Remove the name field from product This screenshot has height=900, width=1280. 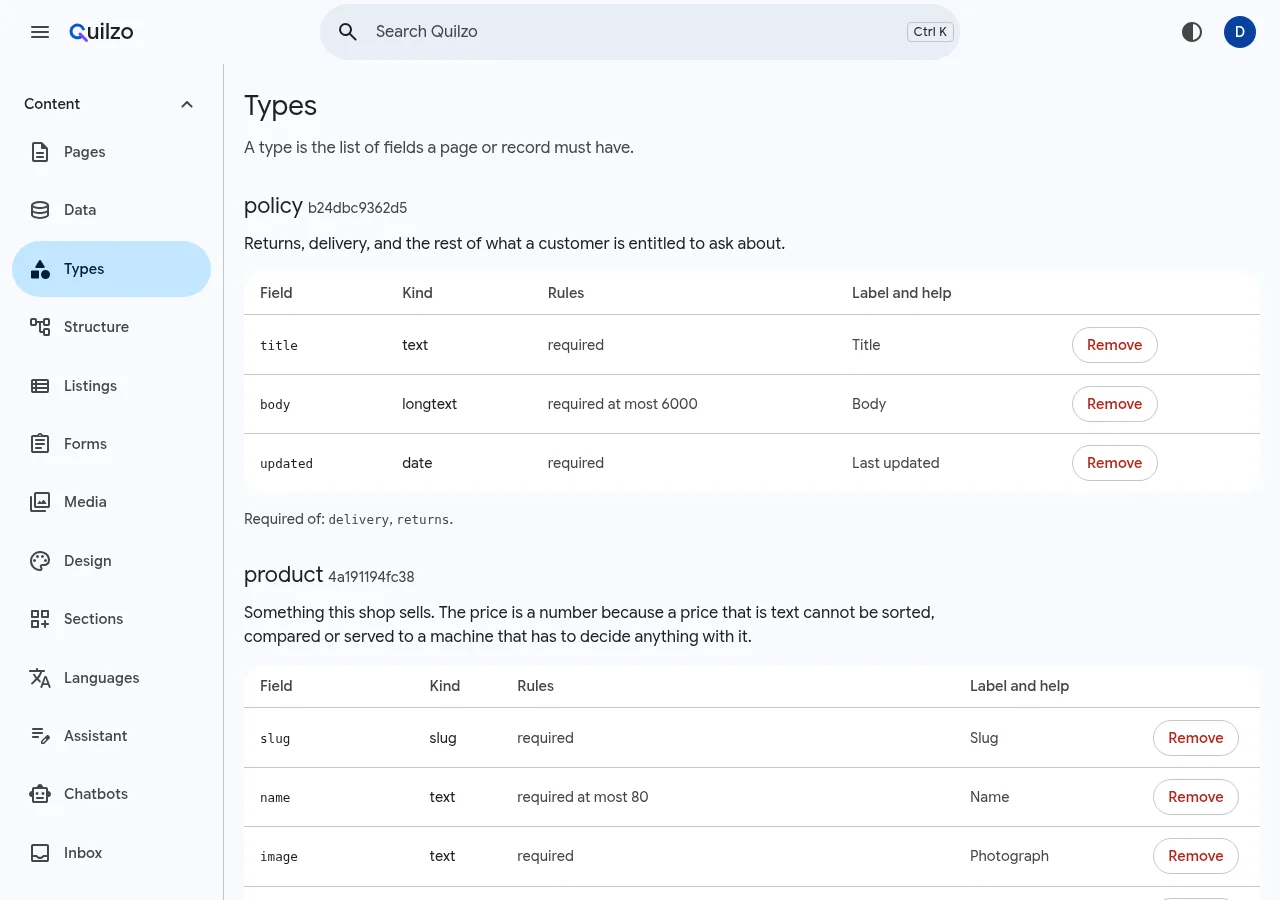[x=1195, y=797]
